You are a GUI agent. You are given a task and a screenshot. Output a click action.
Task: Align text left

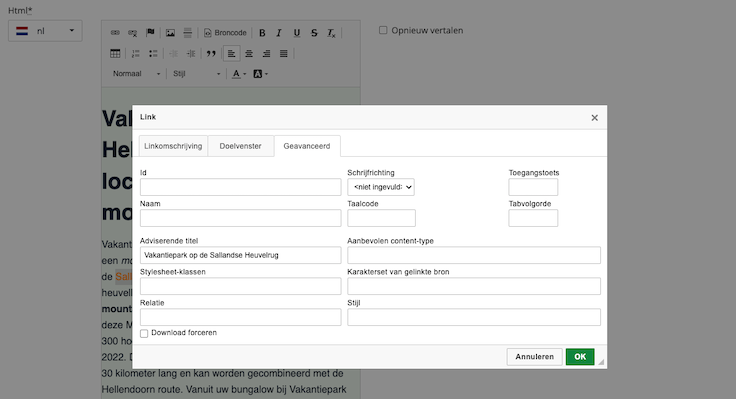tap(231, 54)
